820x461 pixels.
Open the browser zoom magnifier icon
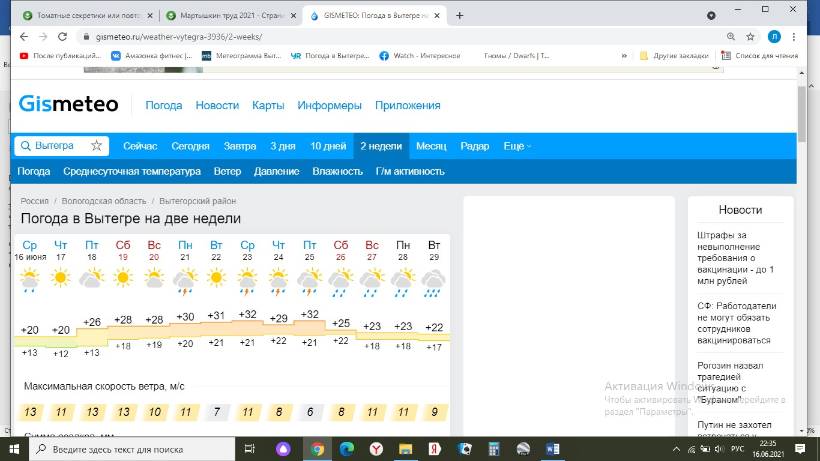[x=731, y=37]
